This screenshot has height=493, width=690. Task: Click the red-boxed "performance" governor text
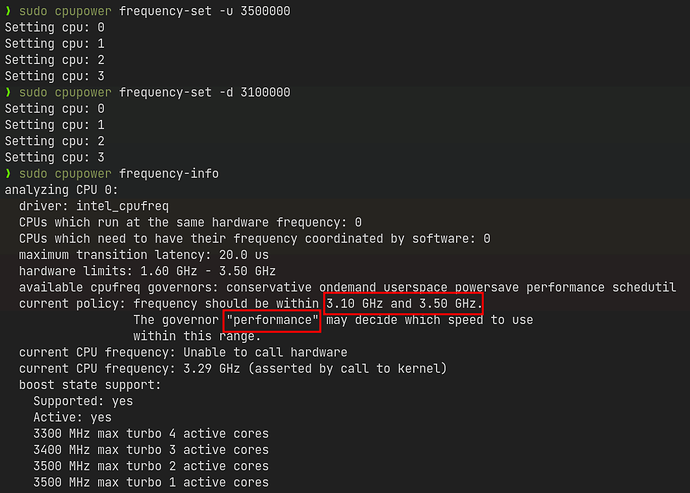click(272, 320)
